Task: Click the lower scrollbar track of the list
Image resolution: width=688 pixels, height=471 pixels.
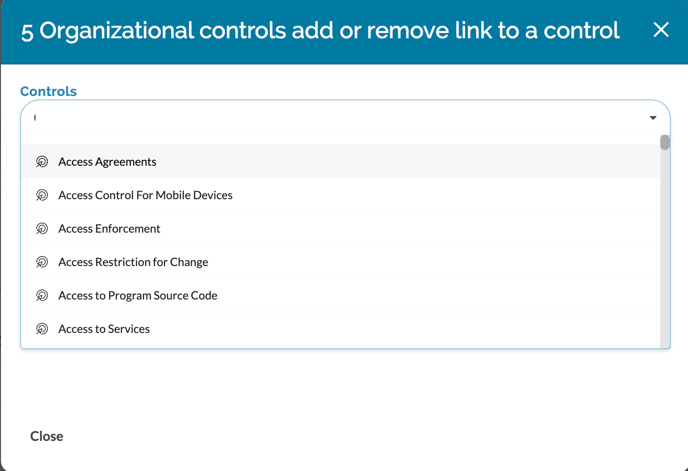Action: [665, 260]
